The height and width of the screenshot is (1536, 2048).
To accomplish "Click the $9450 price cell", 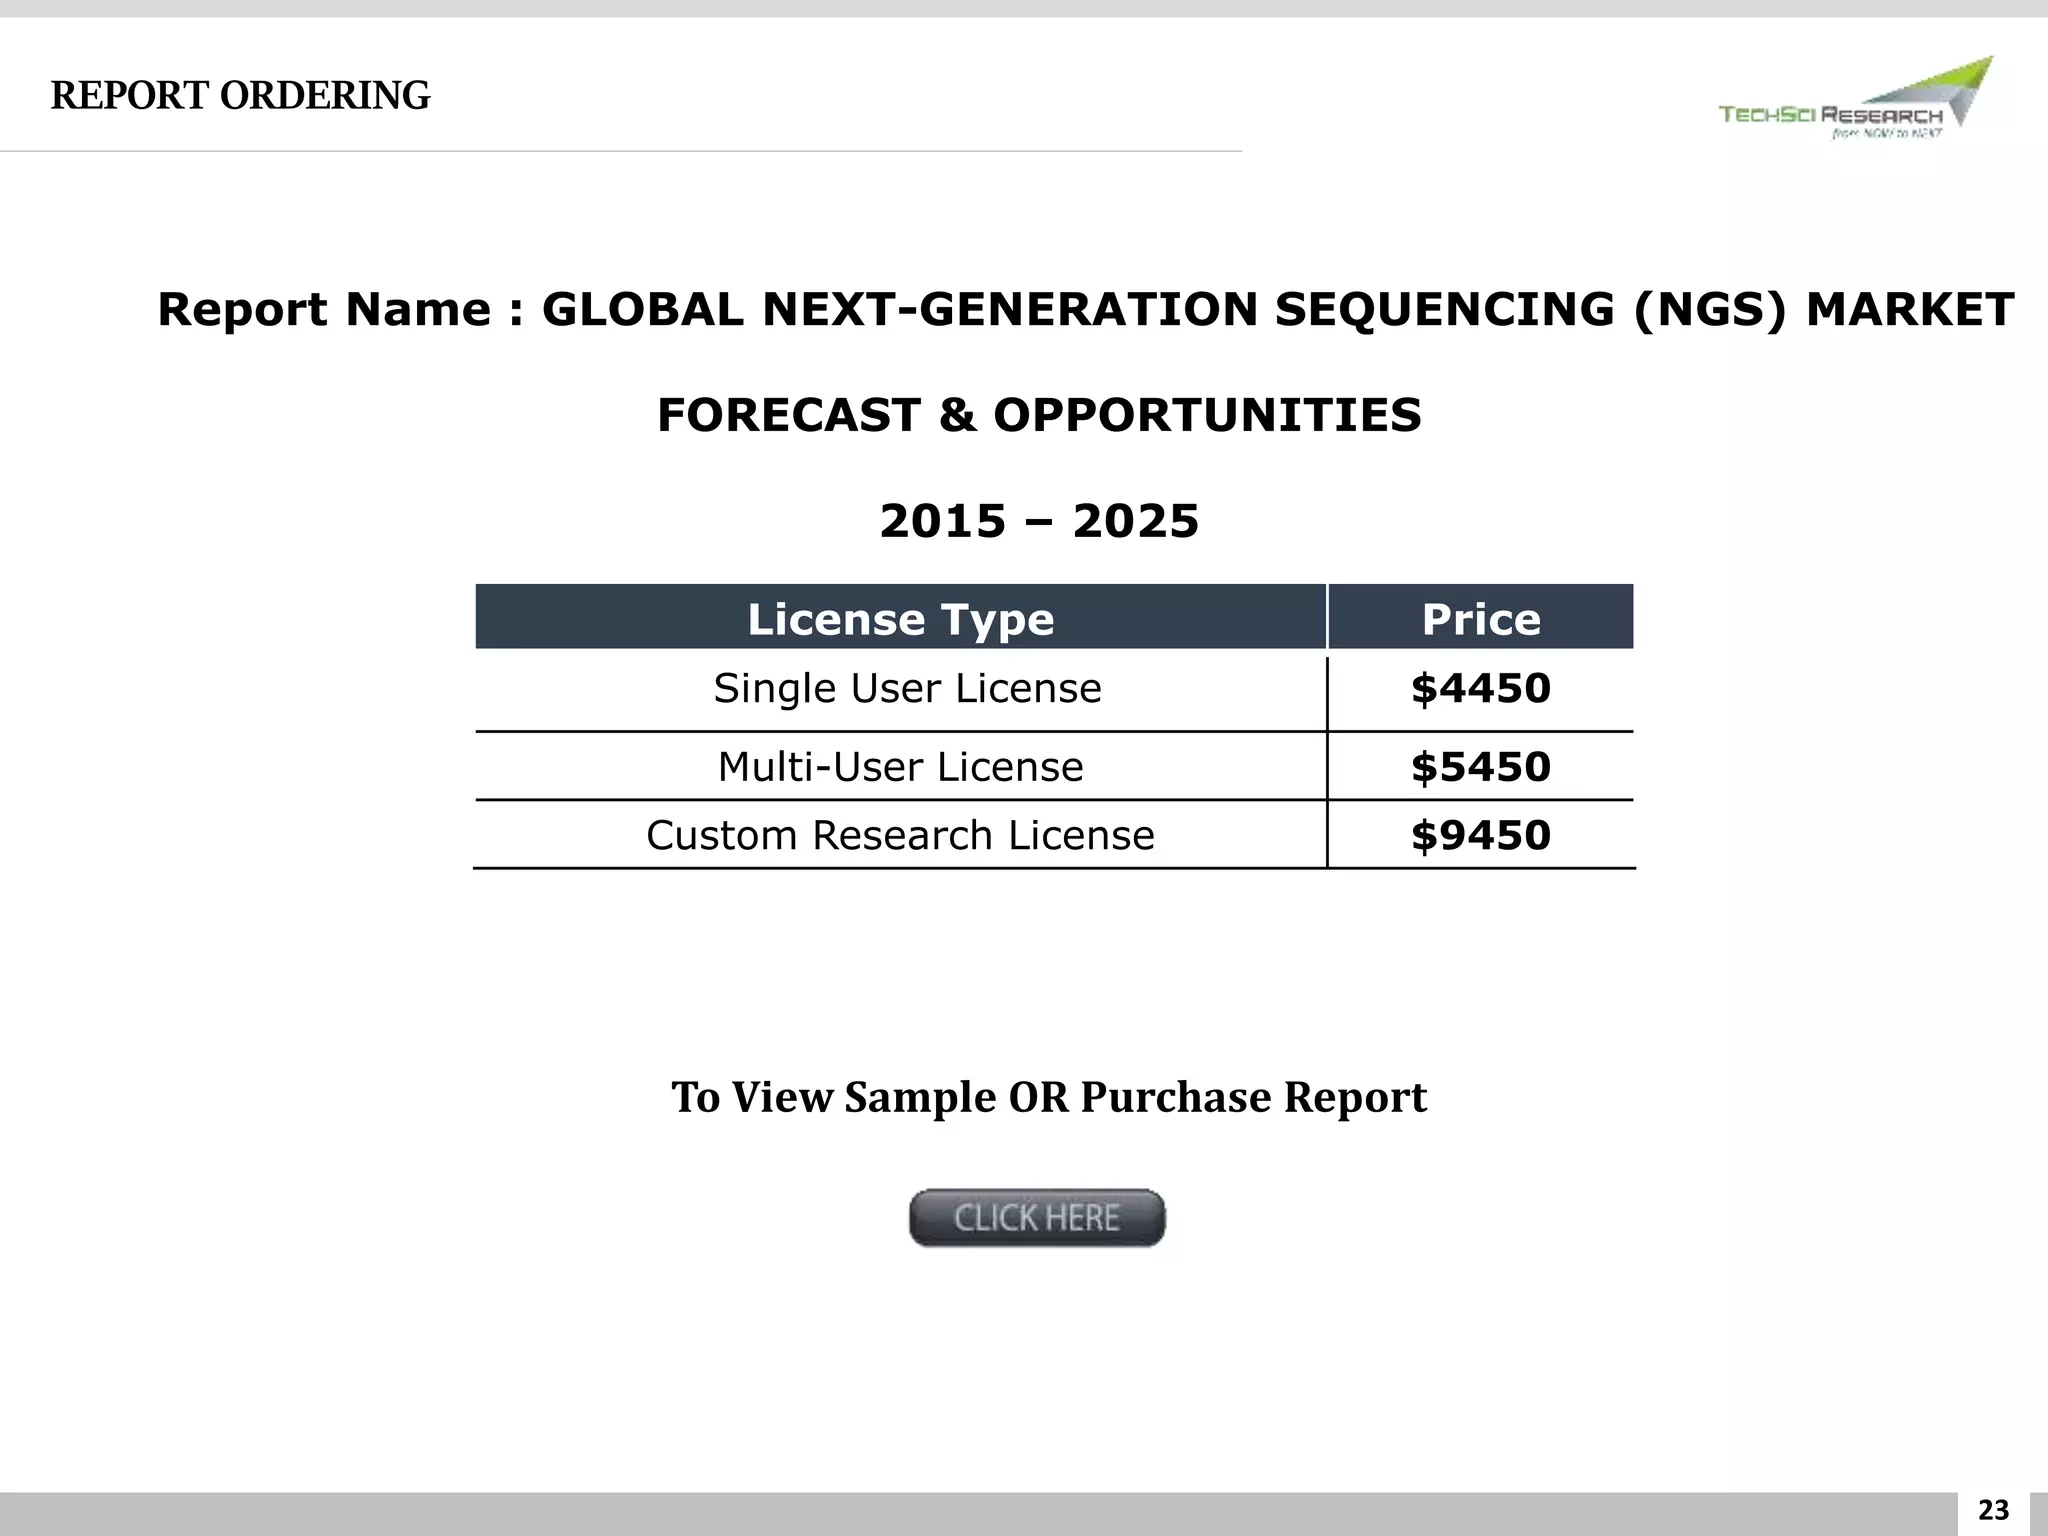I will [x=1480, y=835].
